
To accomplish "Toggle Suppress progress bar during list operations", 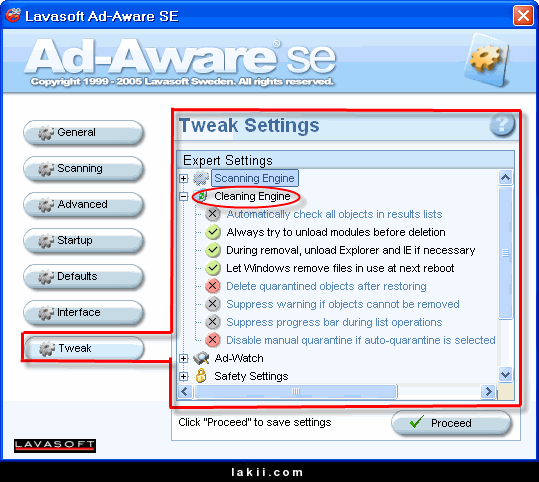I will [x=213, y=322].
